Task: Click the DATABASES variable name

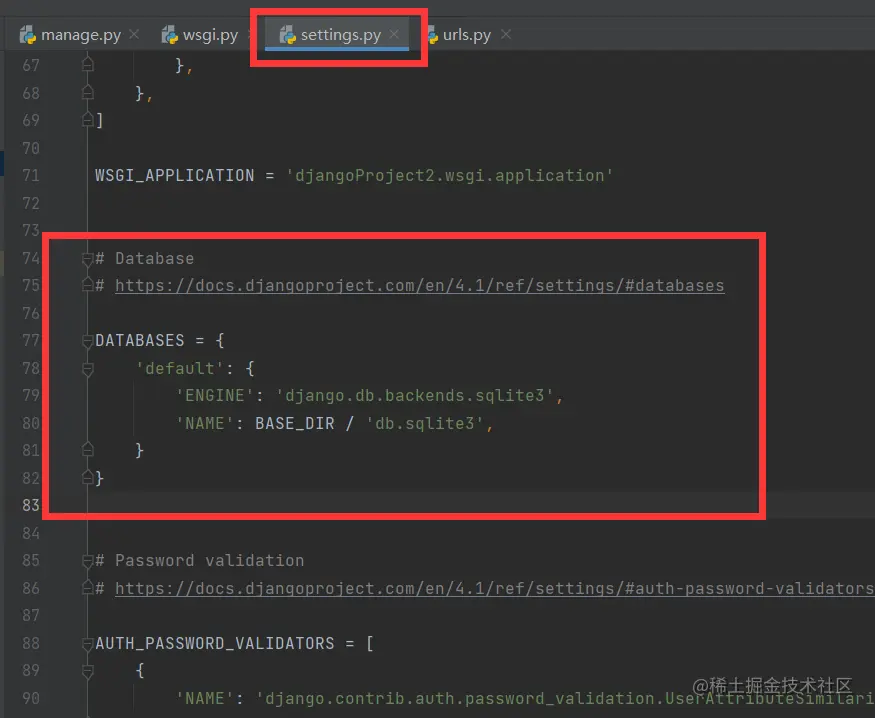Action: 140,340
